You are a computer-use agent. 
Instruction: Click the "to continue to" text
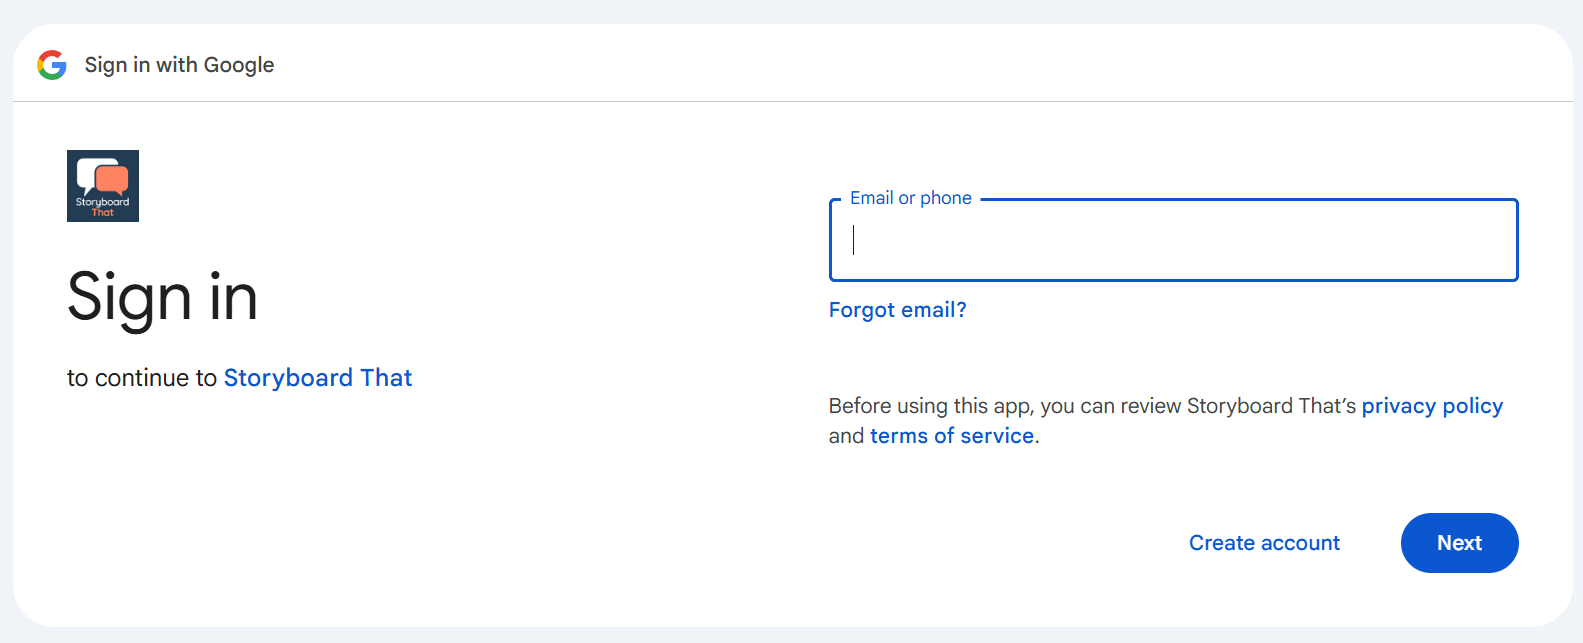pos(141,378)
